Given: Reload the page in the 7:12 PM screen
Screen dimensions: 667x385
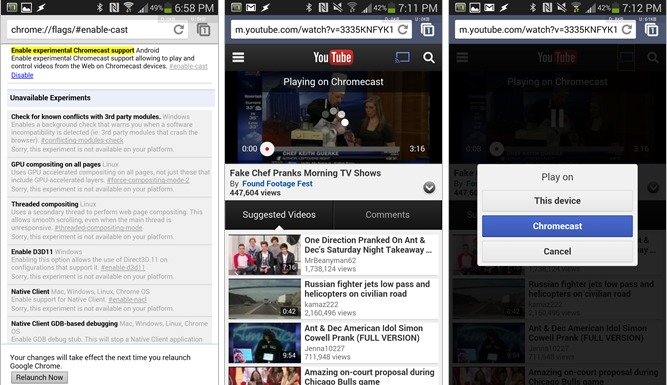Looking at the screenshot, I should 627,29.
